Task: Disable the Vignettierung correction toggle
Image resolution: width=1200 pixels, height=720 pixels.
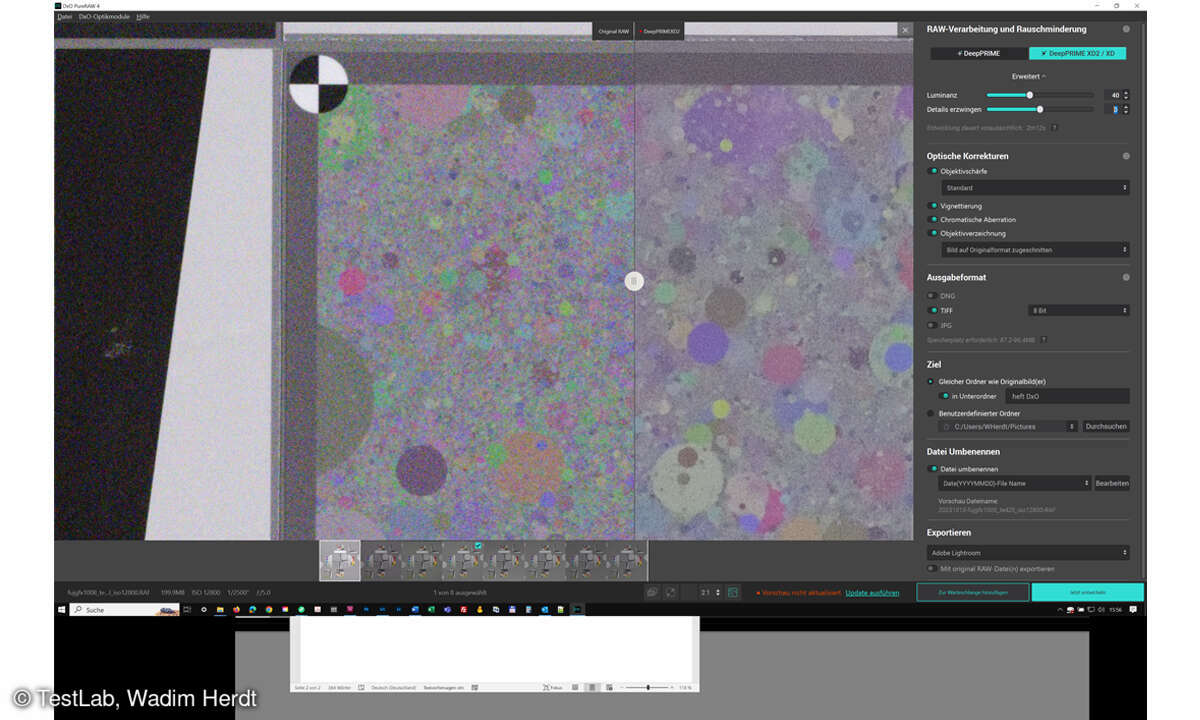Action: [933, 205]
